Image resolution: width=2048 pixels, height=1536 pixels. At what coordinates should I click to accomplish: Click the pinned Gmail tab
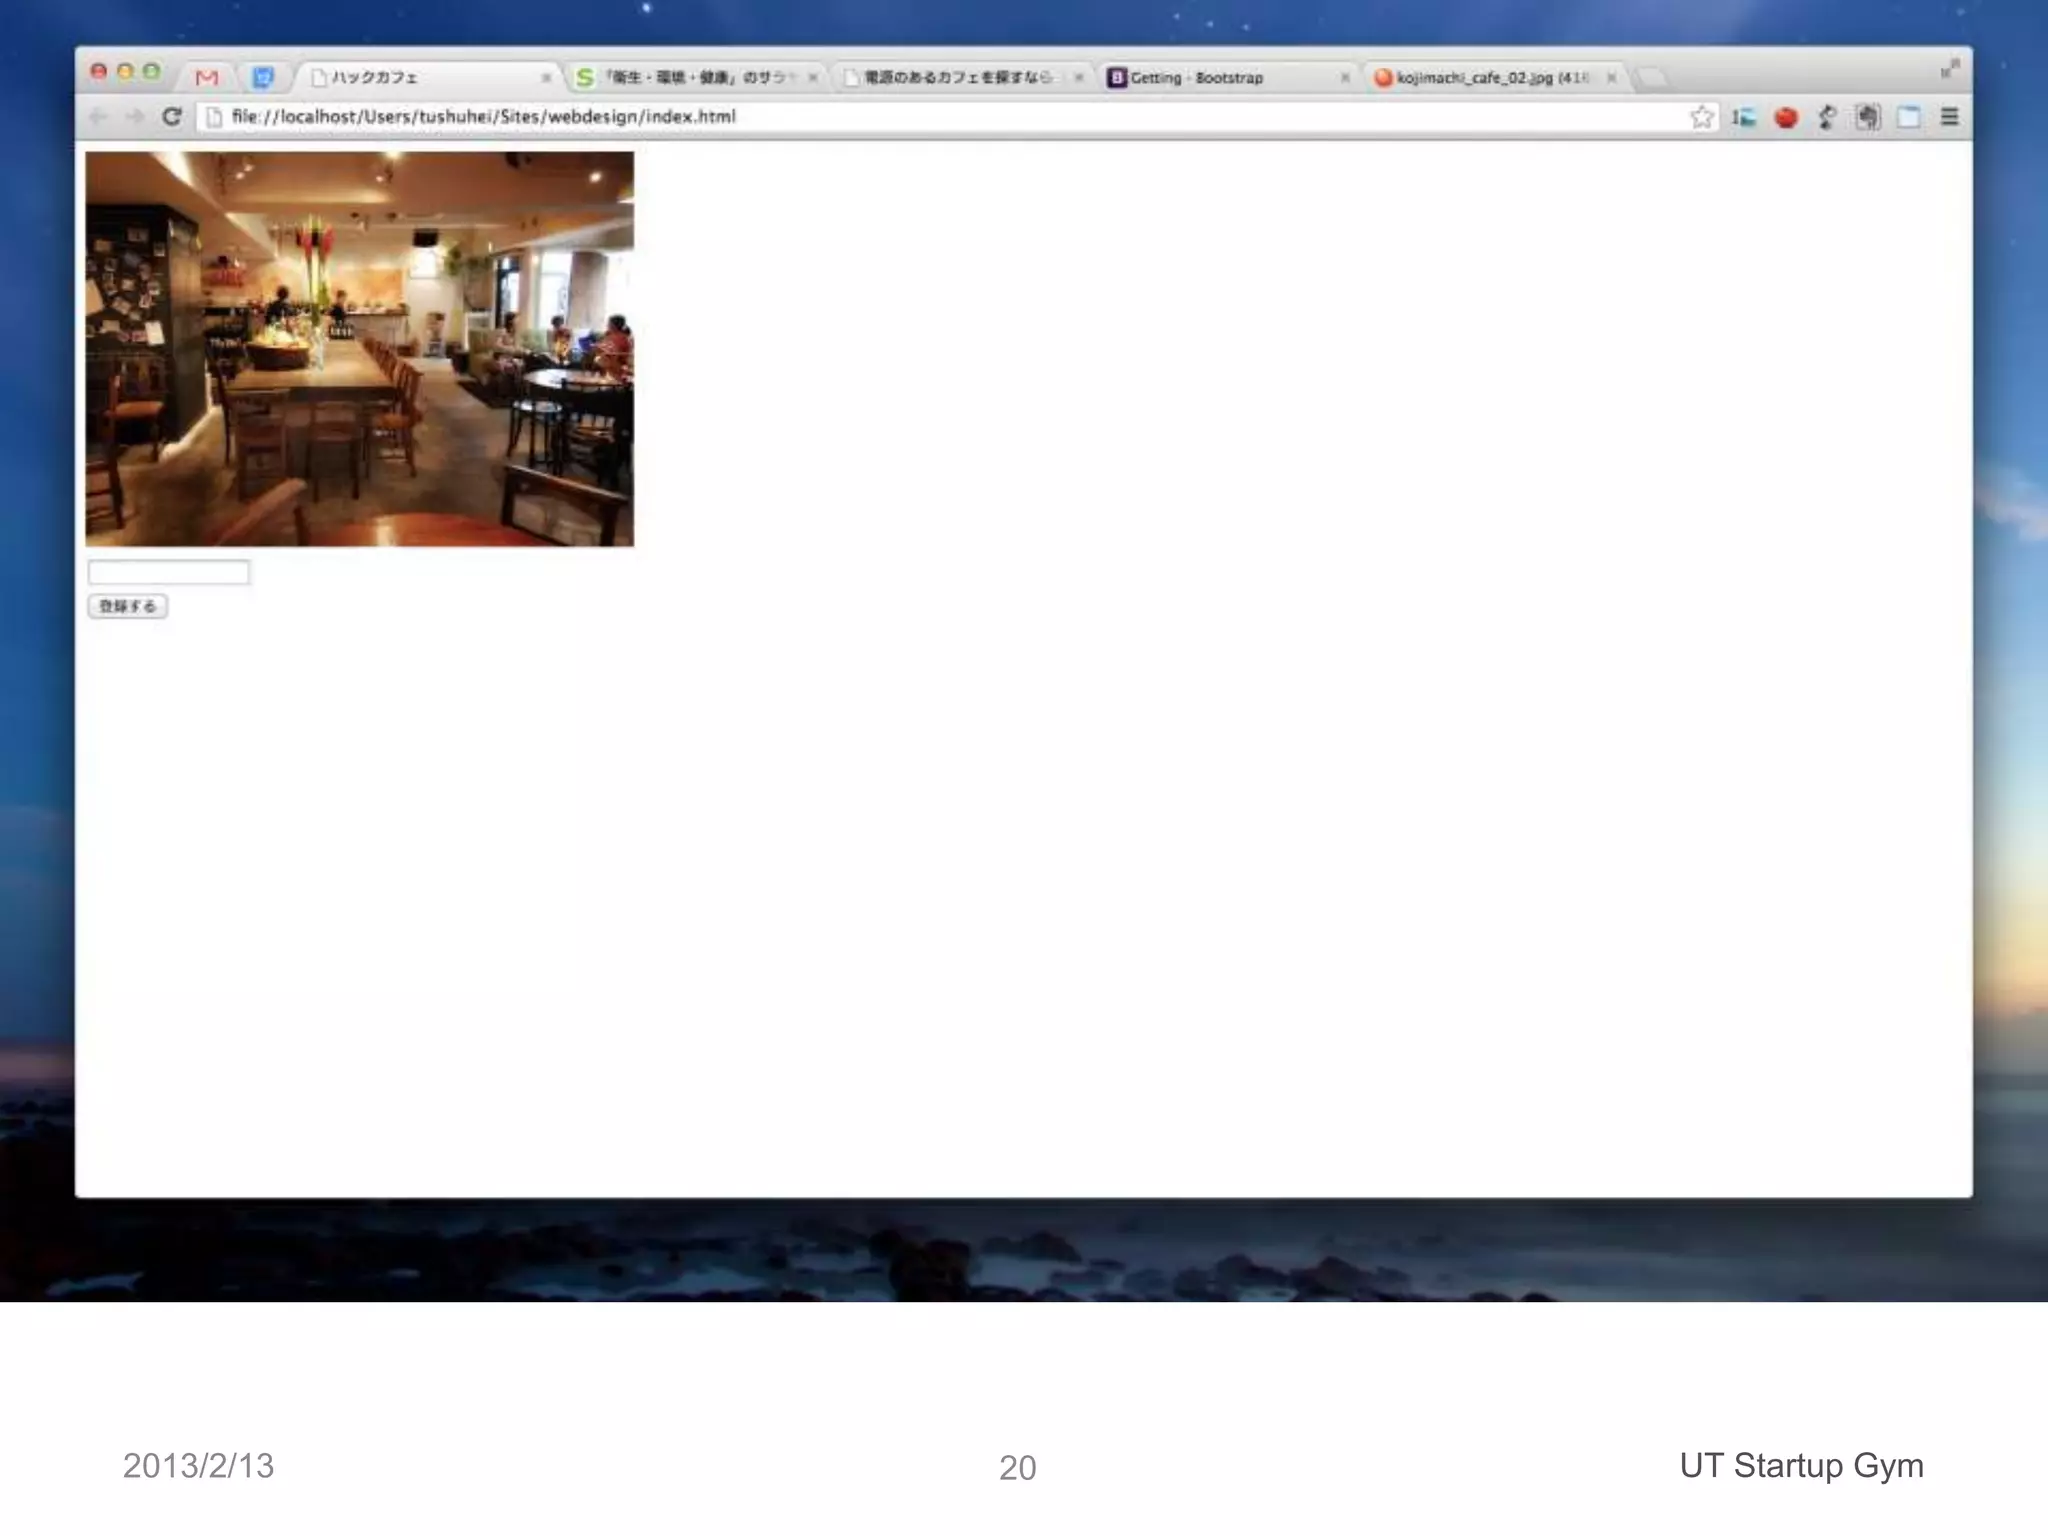tap(207, 77)
